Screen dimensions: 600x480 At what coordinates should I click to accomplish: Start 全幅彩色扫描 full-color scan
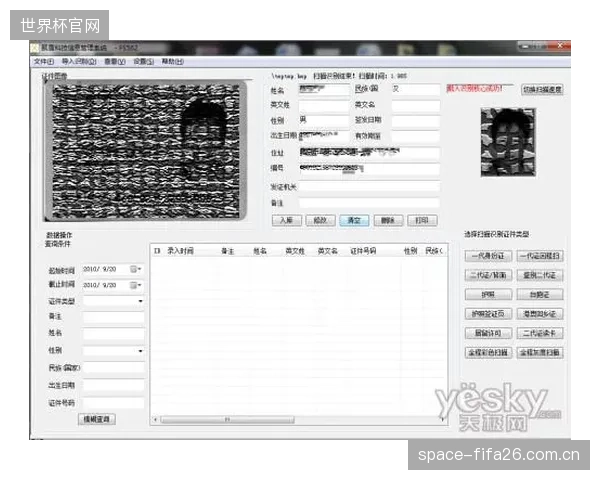pyautogui.click(x=488, y=353)
